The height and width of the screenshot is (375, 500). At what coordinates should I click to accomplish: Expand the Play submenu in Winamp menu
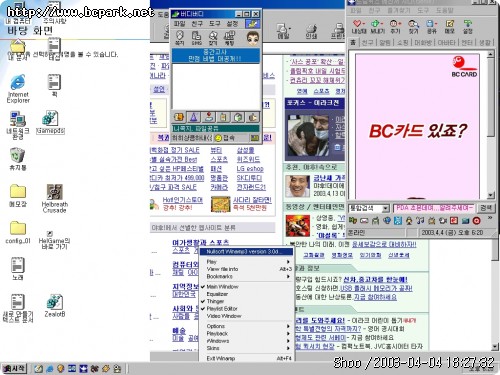tap(247, 262)
